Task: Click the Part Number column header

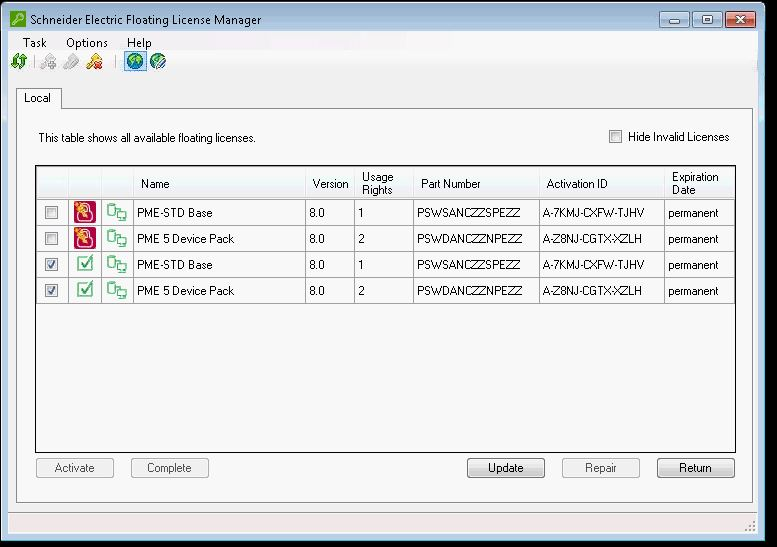Action: point(476,184)
